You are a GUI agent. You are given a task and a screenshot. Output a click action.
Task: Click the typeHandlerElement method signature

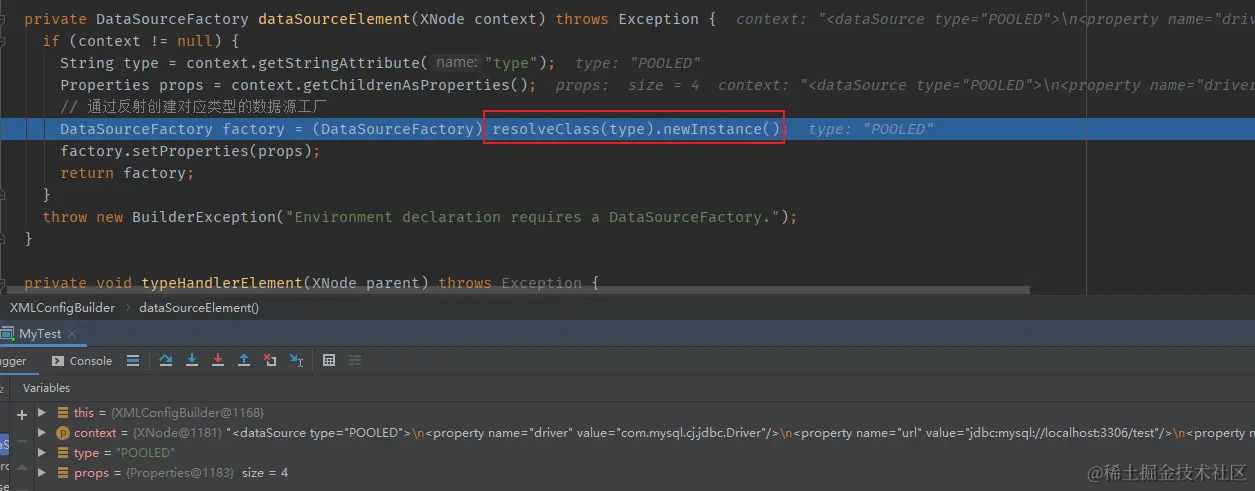click(312, 283)
